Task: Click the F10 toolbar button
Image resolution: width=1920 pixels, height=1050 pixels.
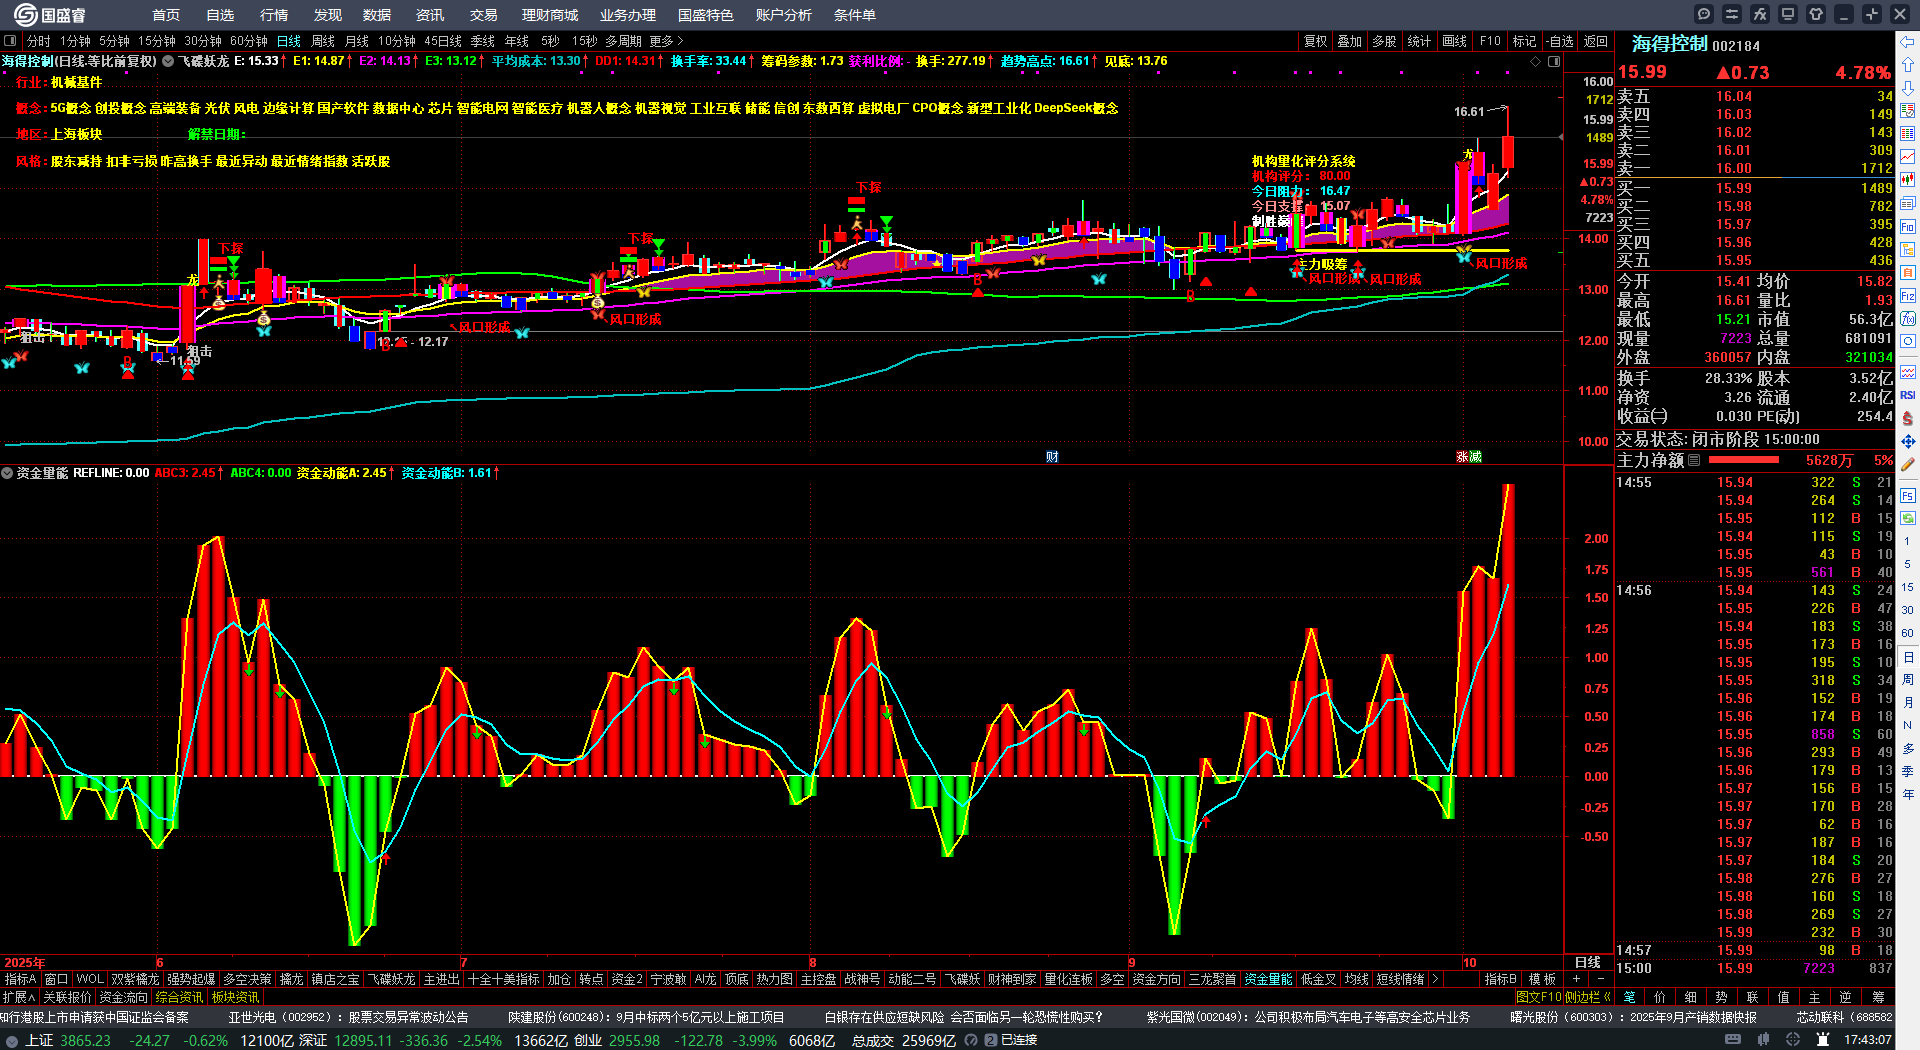Action: pyautogui.click(x=1490, y=41)
